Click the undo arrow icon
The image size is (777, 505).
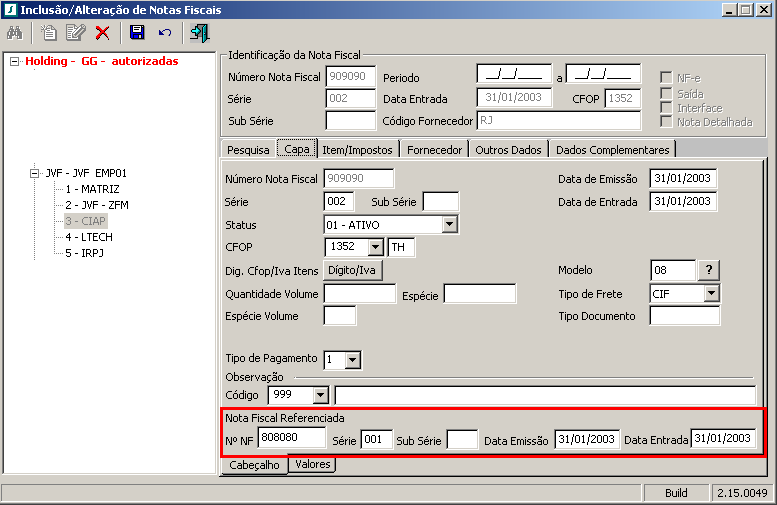tap(164, 33)
